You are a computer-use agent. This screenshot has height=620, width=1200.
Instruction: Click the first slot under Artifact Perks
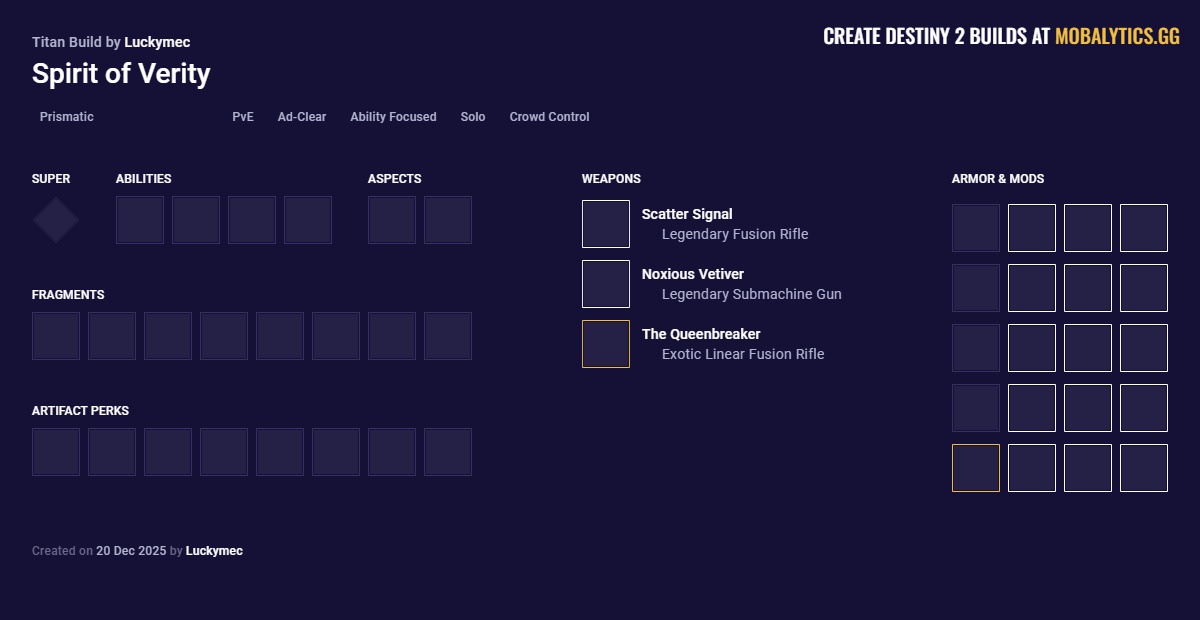point(56,452)
